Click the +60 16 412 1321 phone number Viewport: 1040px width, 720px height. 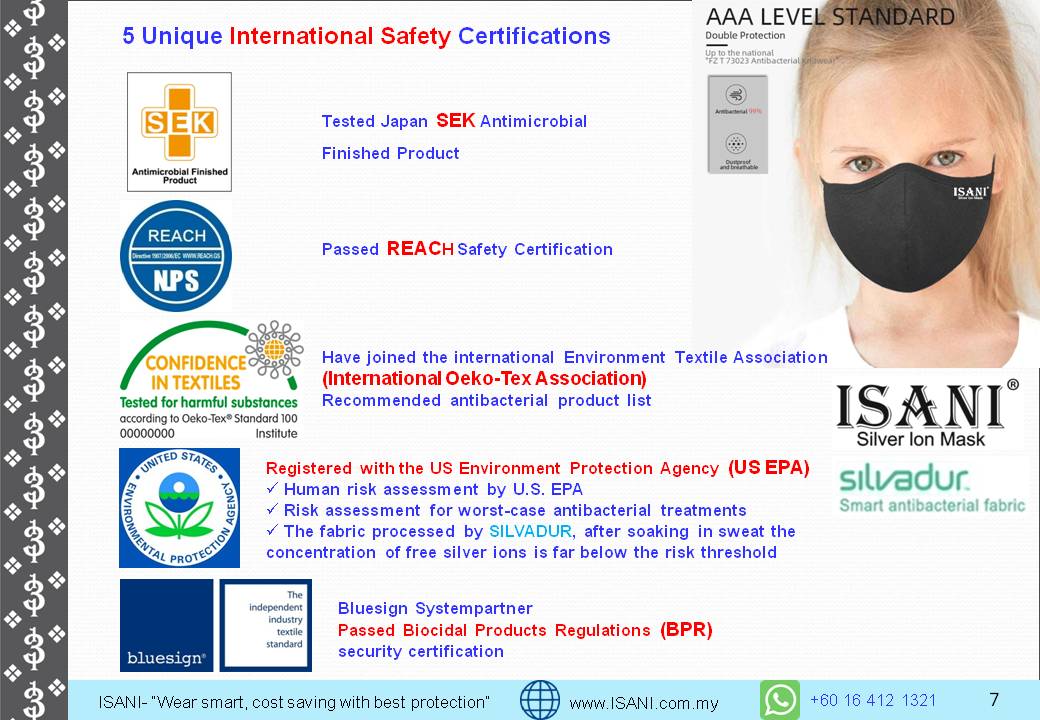click(x=873, y=700)
